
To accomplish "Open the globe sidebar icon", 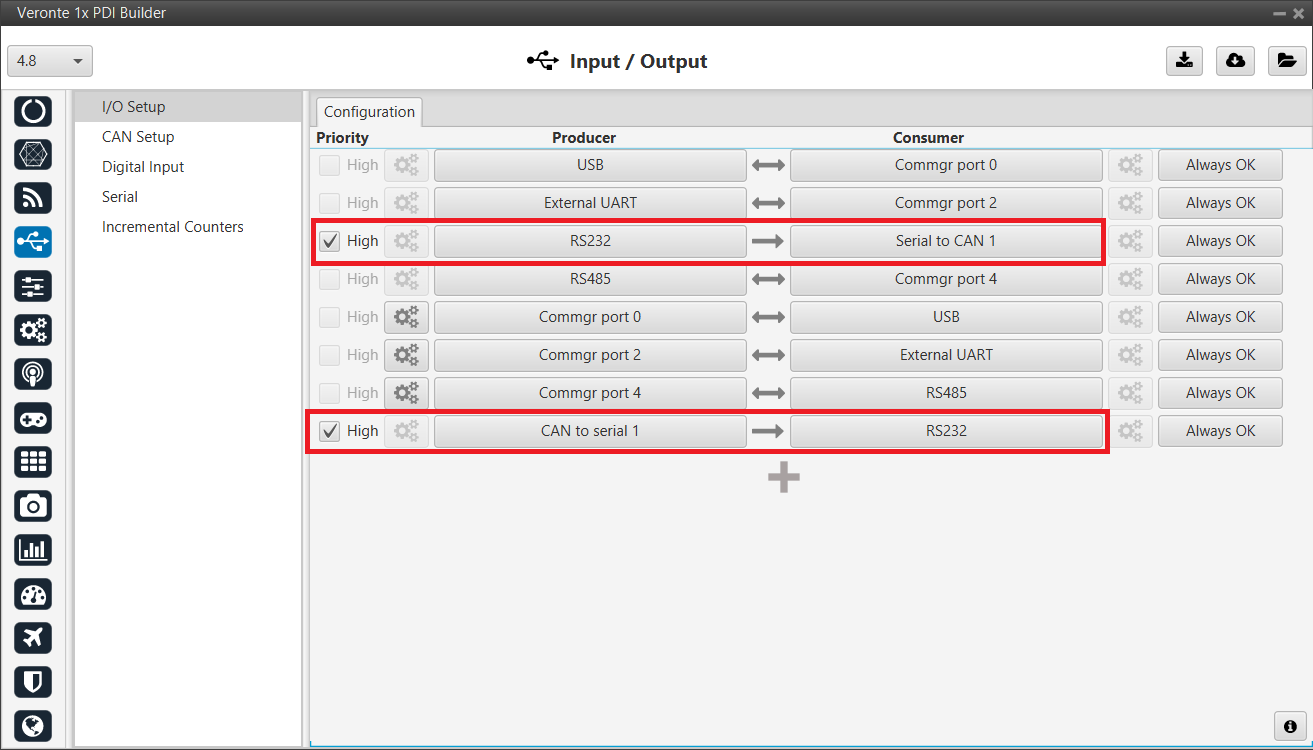I will [33, 726].
